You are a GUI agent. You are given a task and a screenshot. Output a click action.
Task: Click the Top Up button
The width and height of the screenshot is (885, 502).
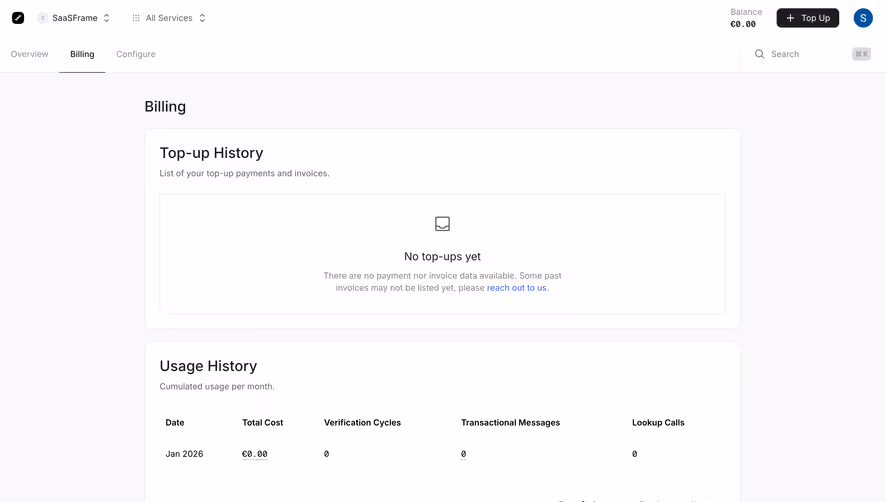click(x=808, y=18)
